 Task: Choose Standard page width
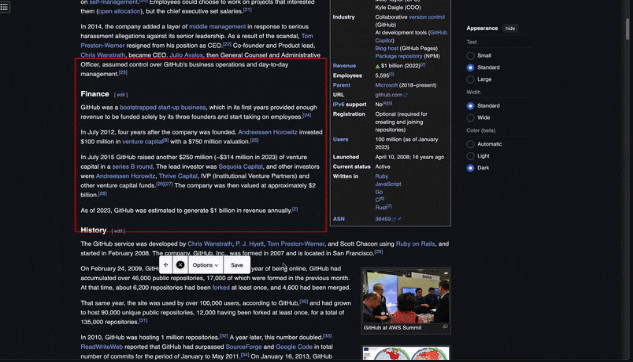[470, 106]
